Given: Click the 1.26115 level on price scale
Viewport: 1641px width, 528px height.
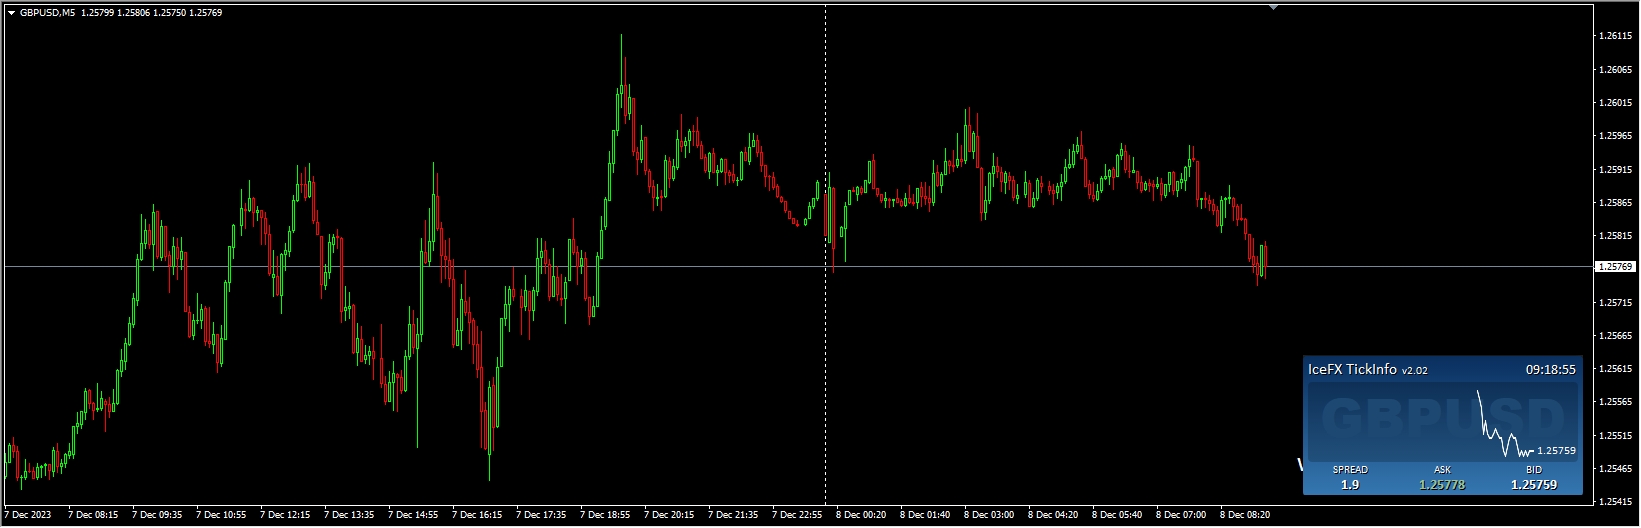Looking at the screenshot, I should tap(1616, 36).
